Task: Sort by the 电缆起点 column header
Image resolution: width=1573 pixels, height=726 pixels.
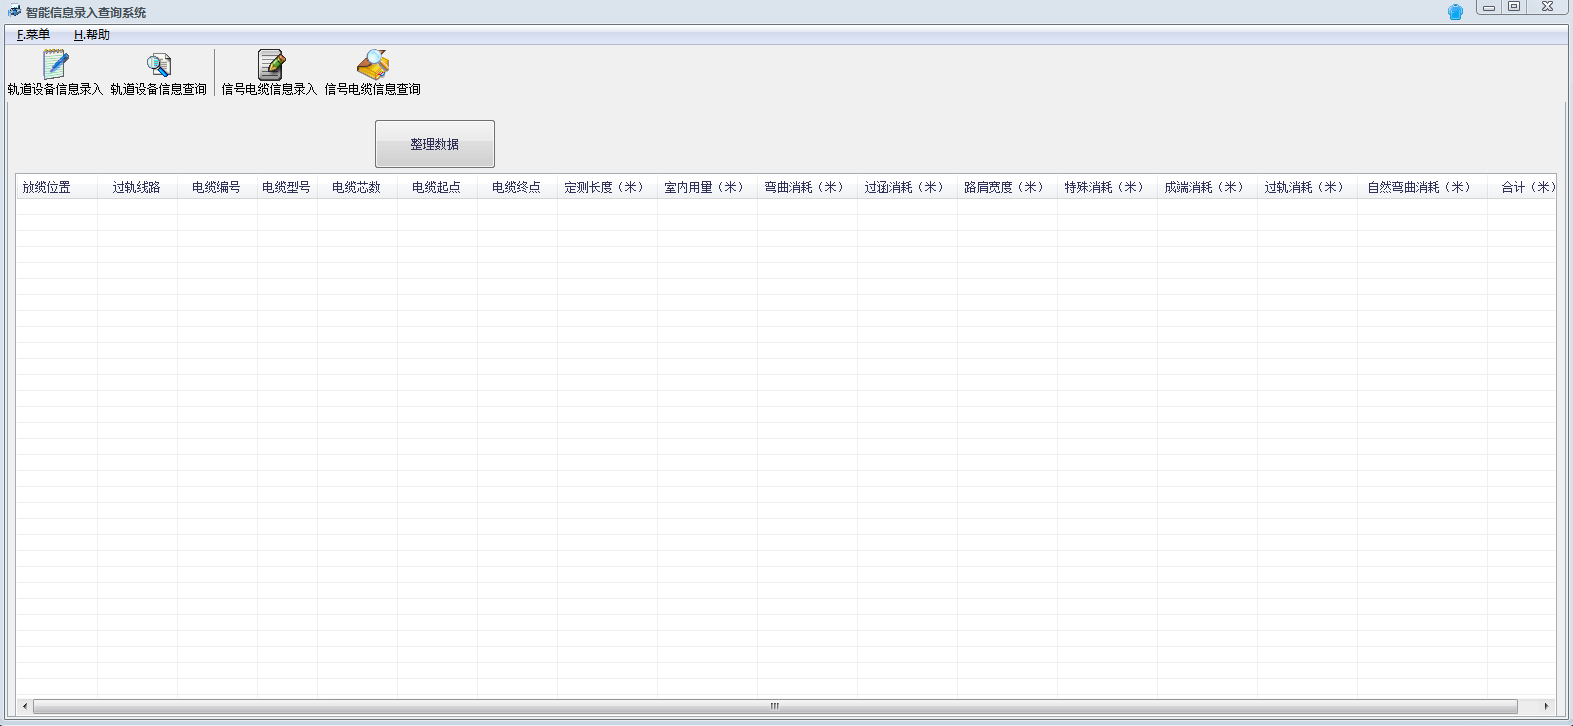Action: tap(436, 187)
